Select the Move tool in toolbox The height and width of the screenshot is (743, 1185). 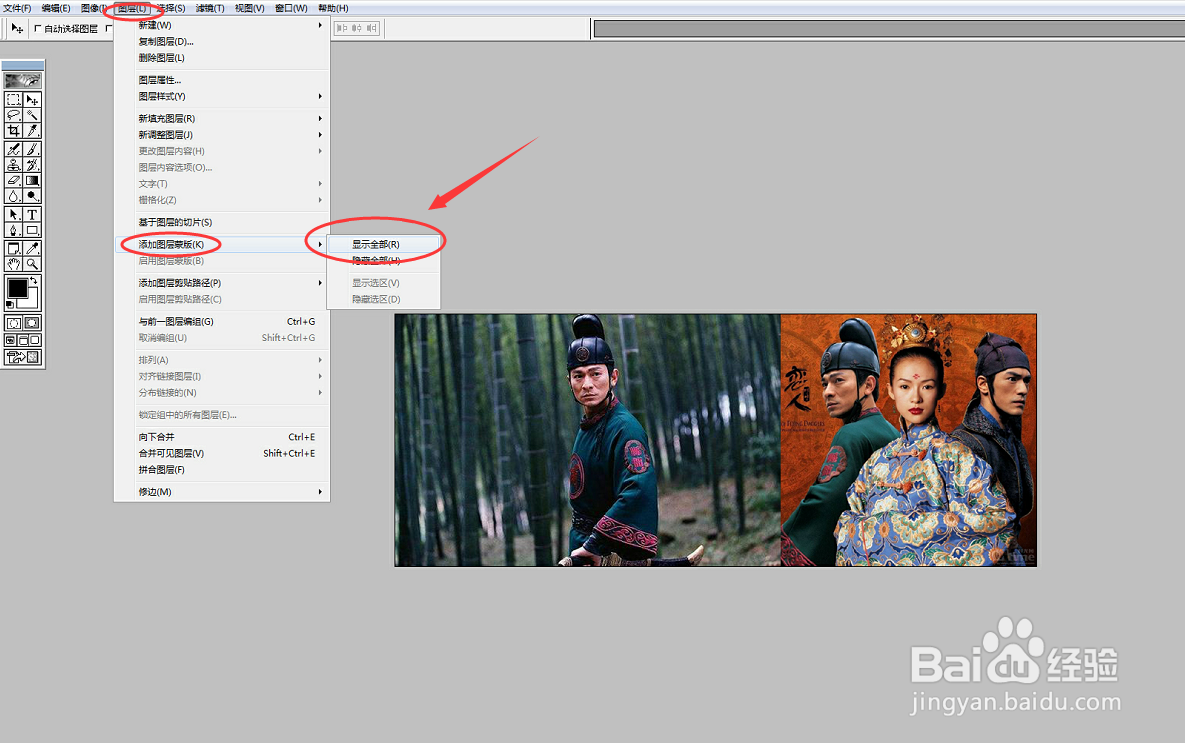point(32,100)
